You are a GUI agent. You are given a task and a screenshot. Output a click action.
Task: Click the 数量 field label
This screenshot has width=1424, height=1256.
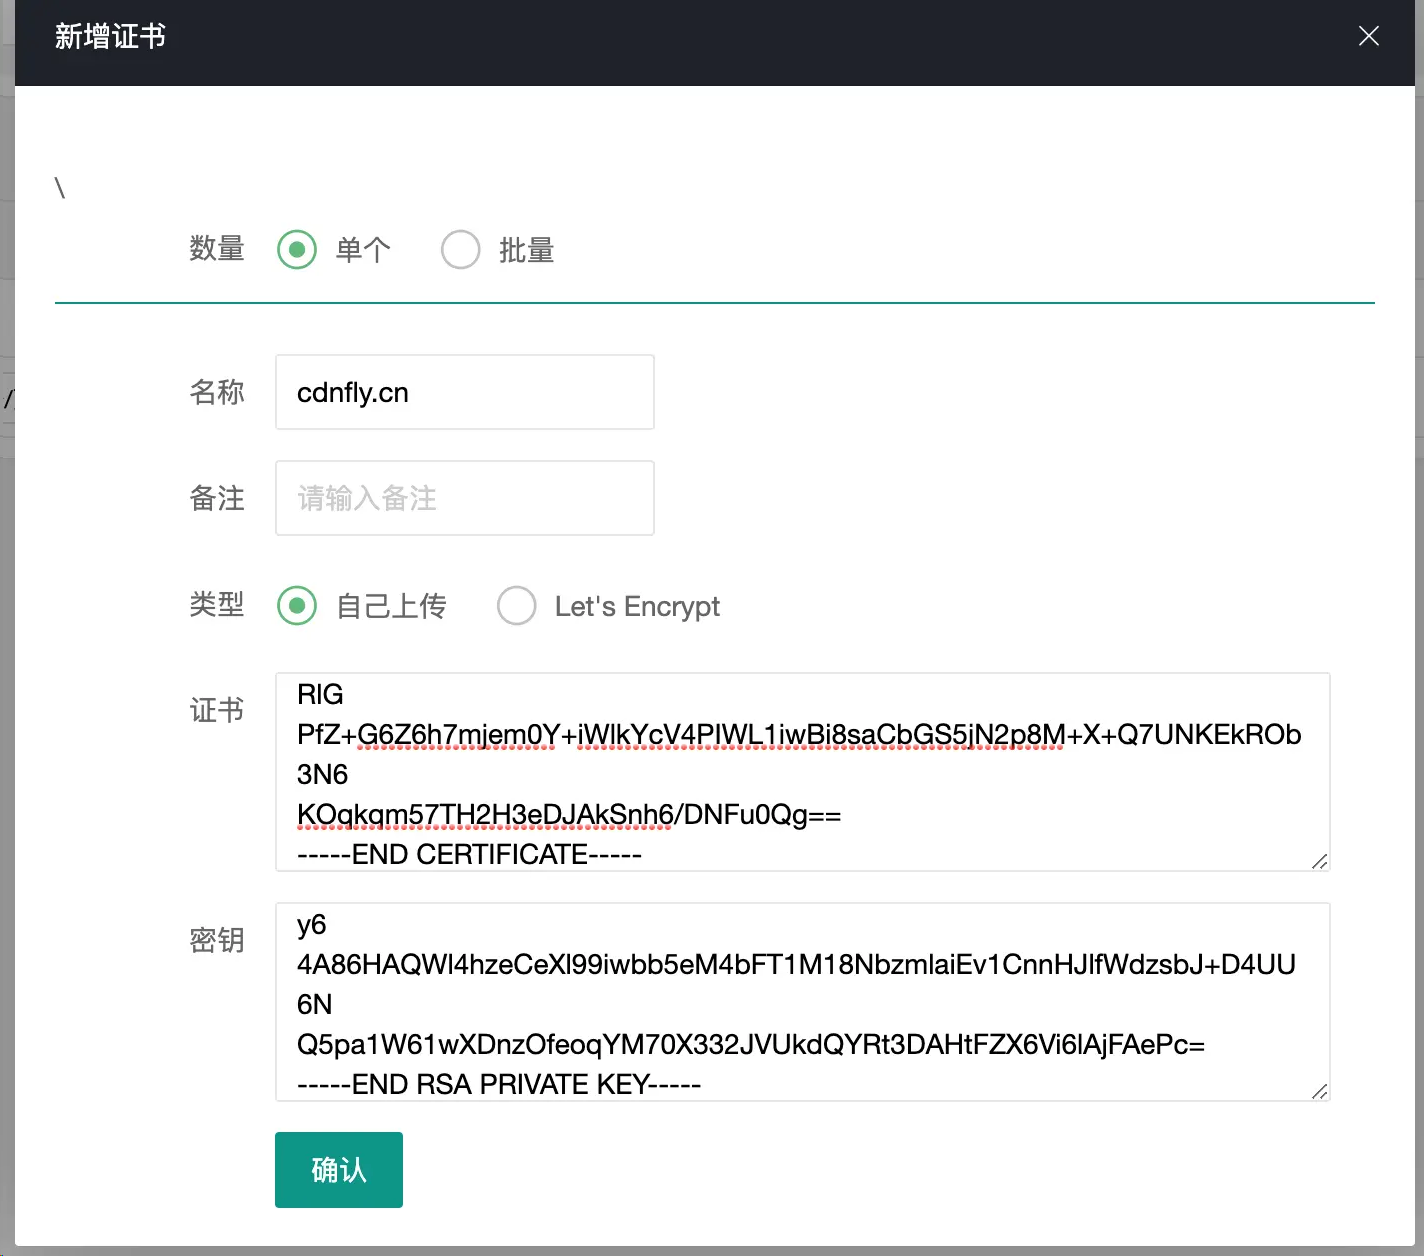(217, 248)
